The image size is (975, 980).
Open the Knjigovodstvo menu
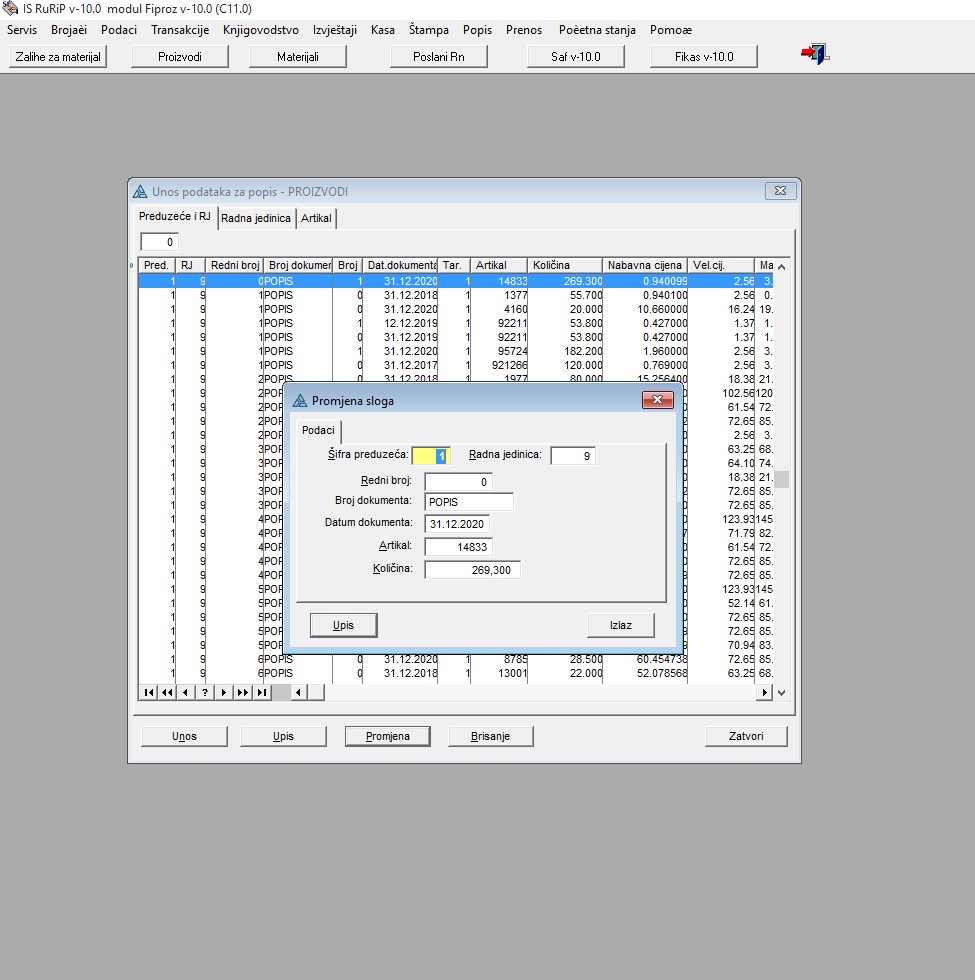pyautogui.click(x=260, y=30)
